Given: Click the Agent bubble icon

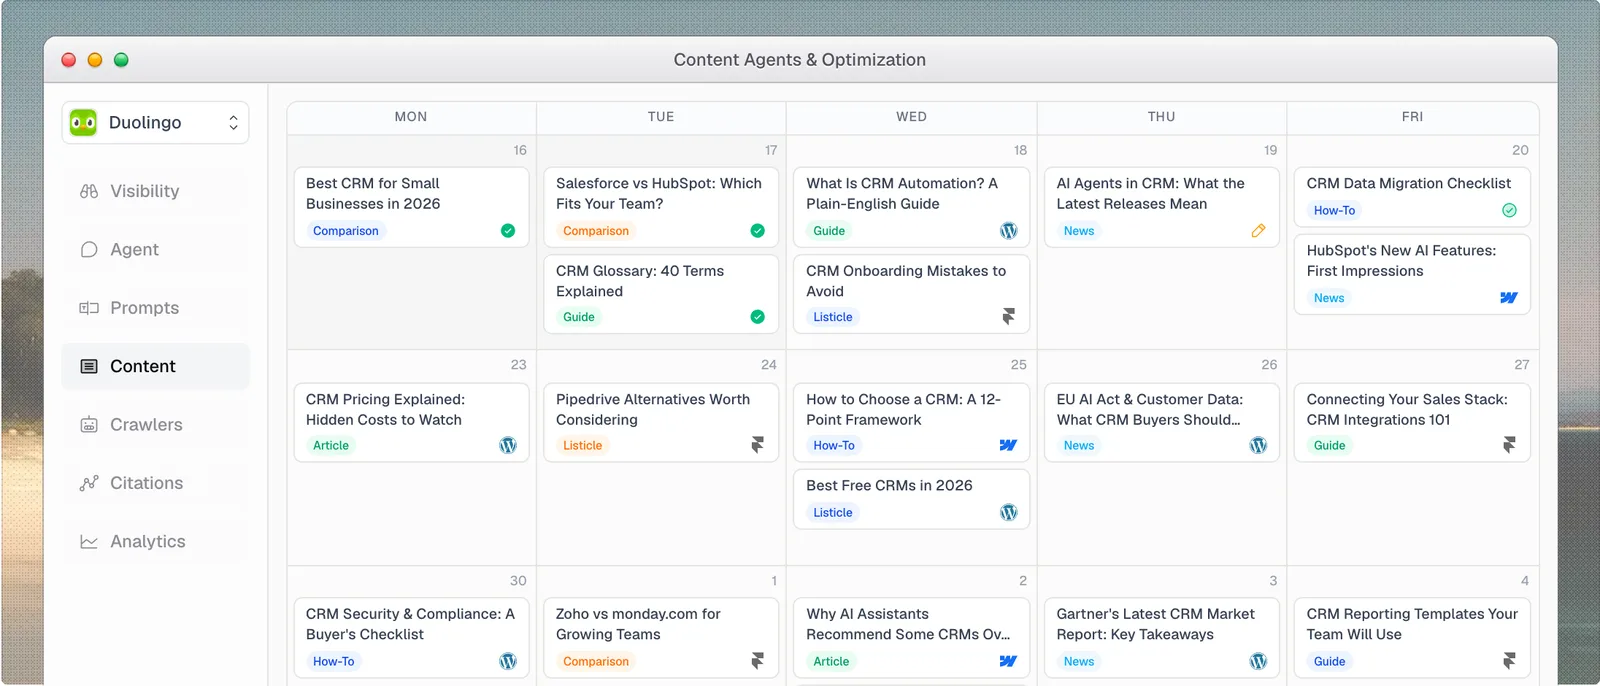Looking at the screenshot, I should 89,249.
